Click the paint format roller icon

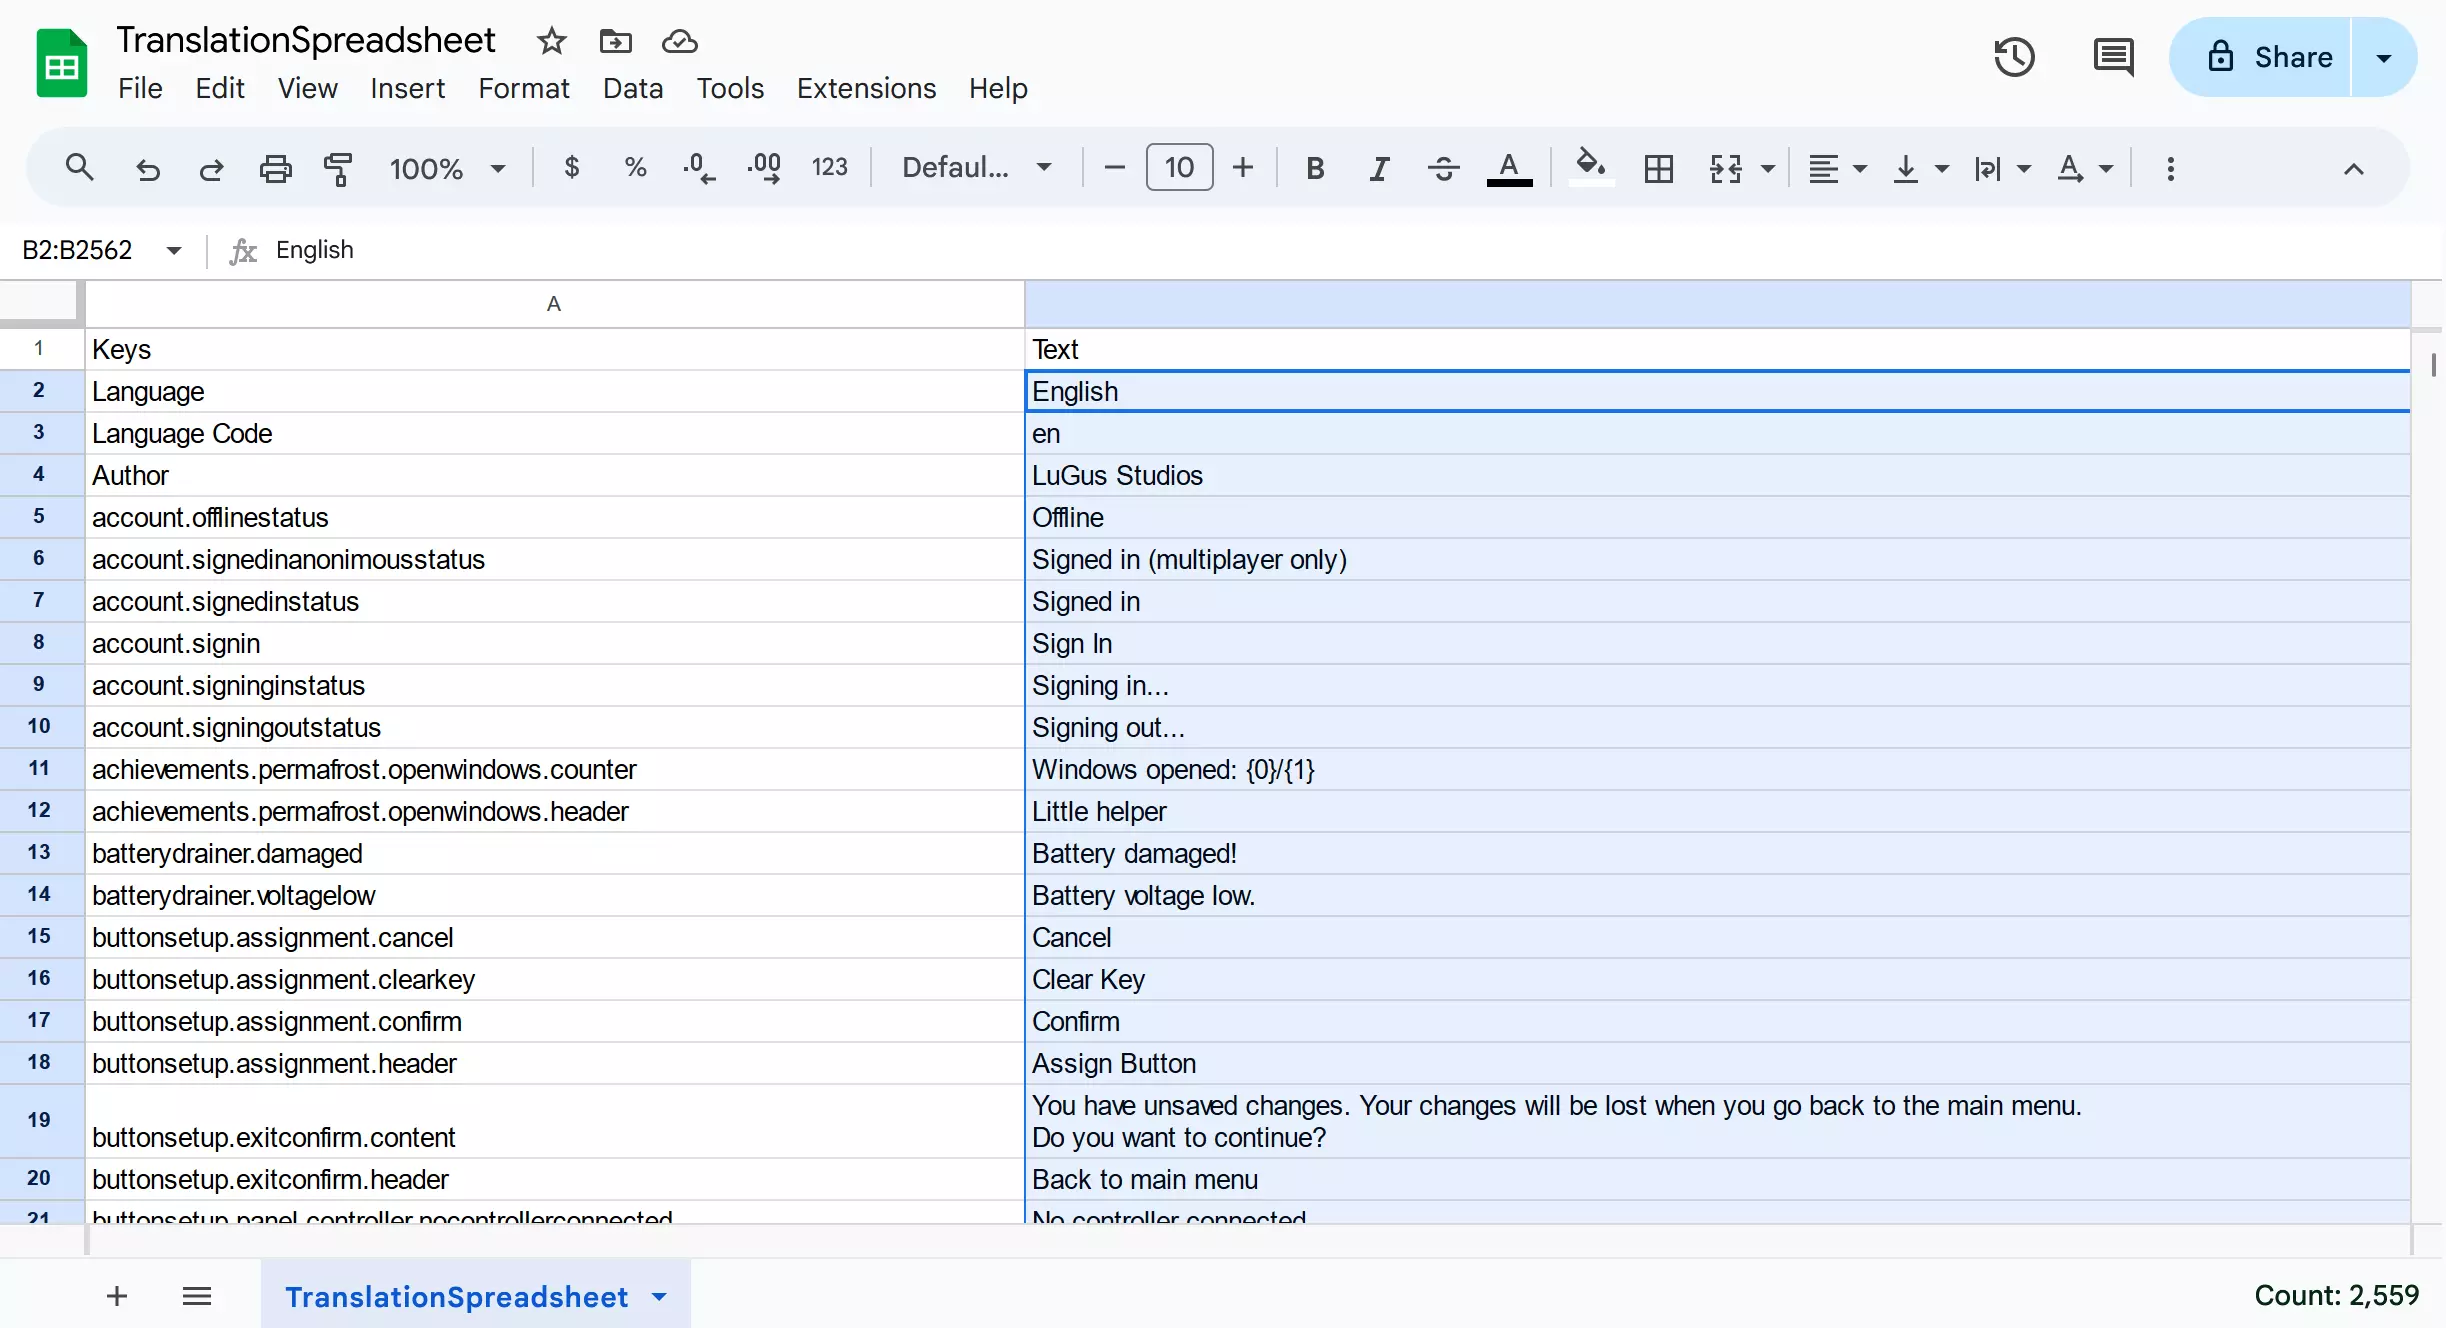(x=338, y=168)
